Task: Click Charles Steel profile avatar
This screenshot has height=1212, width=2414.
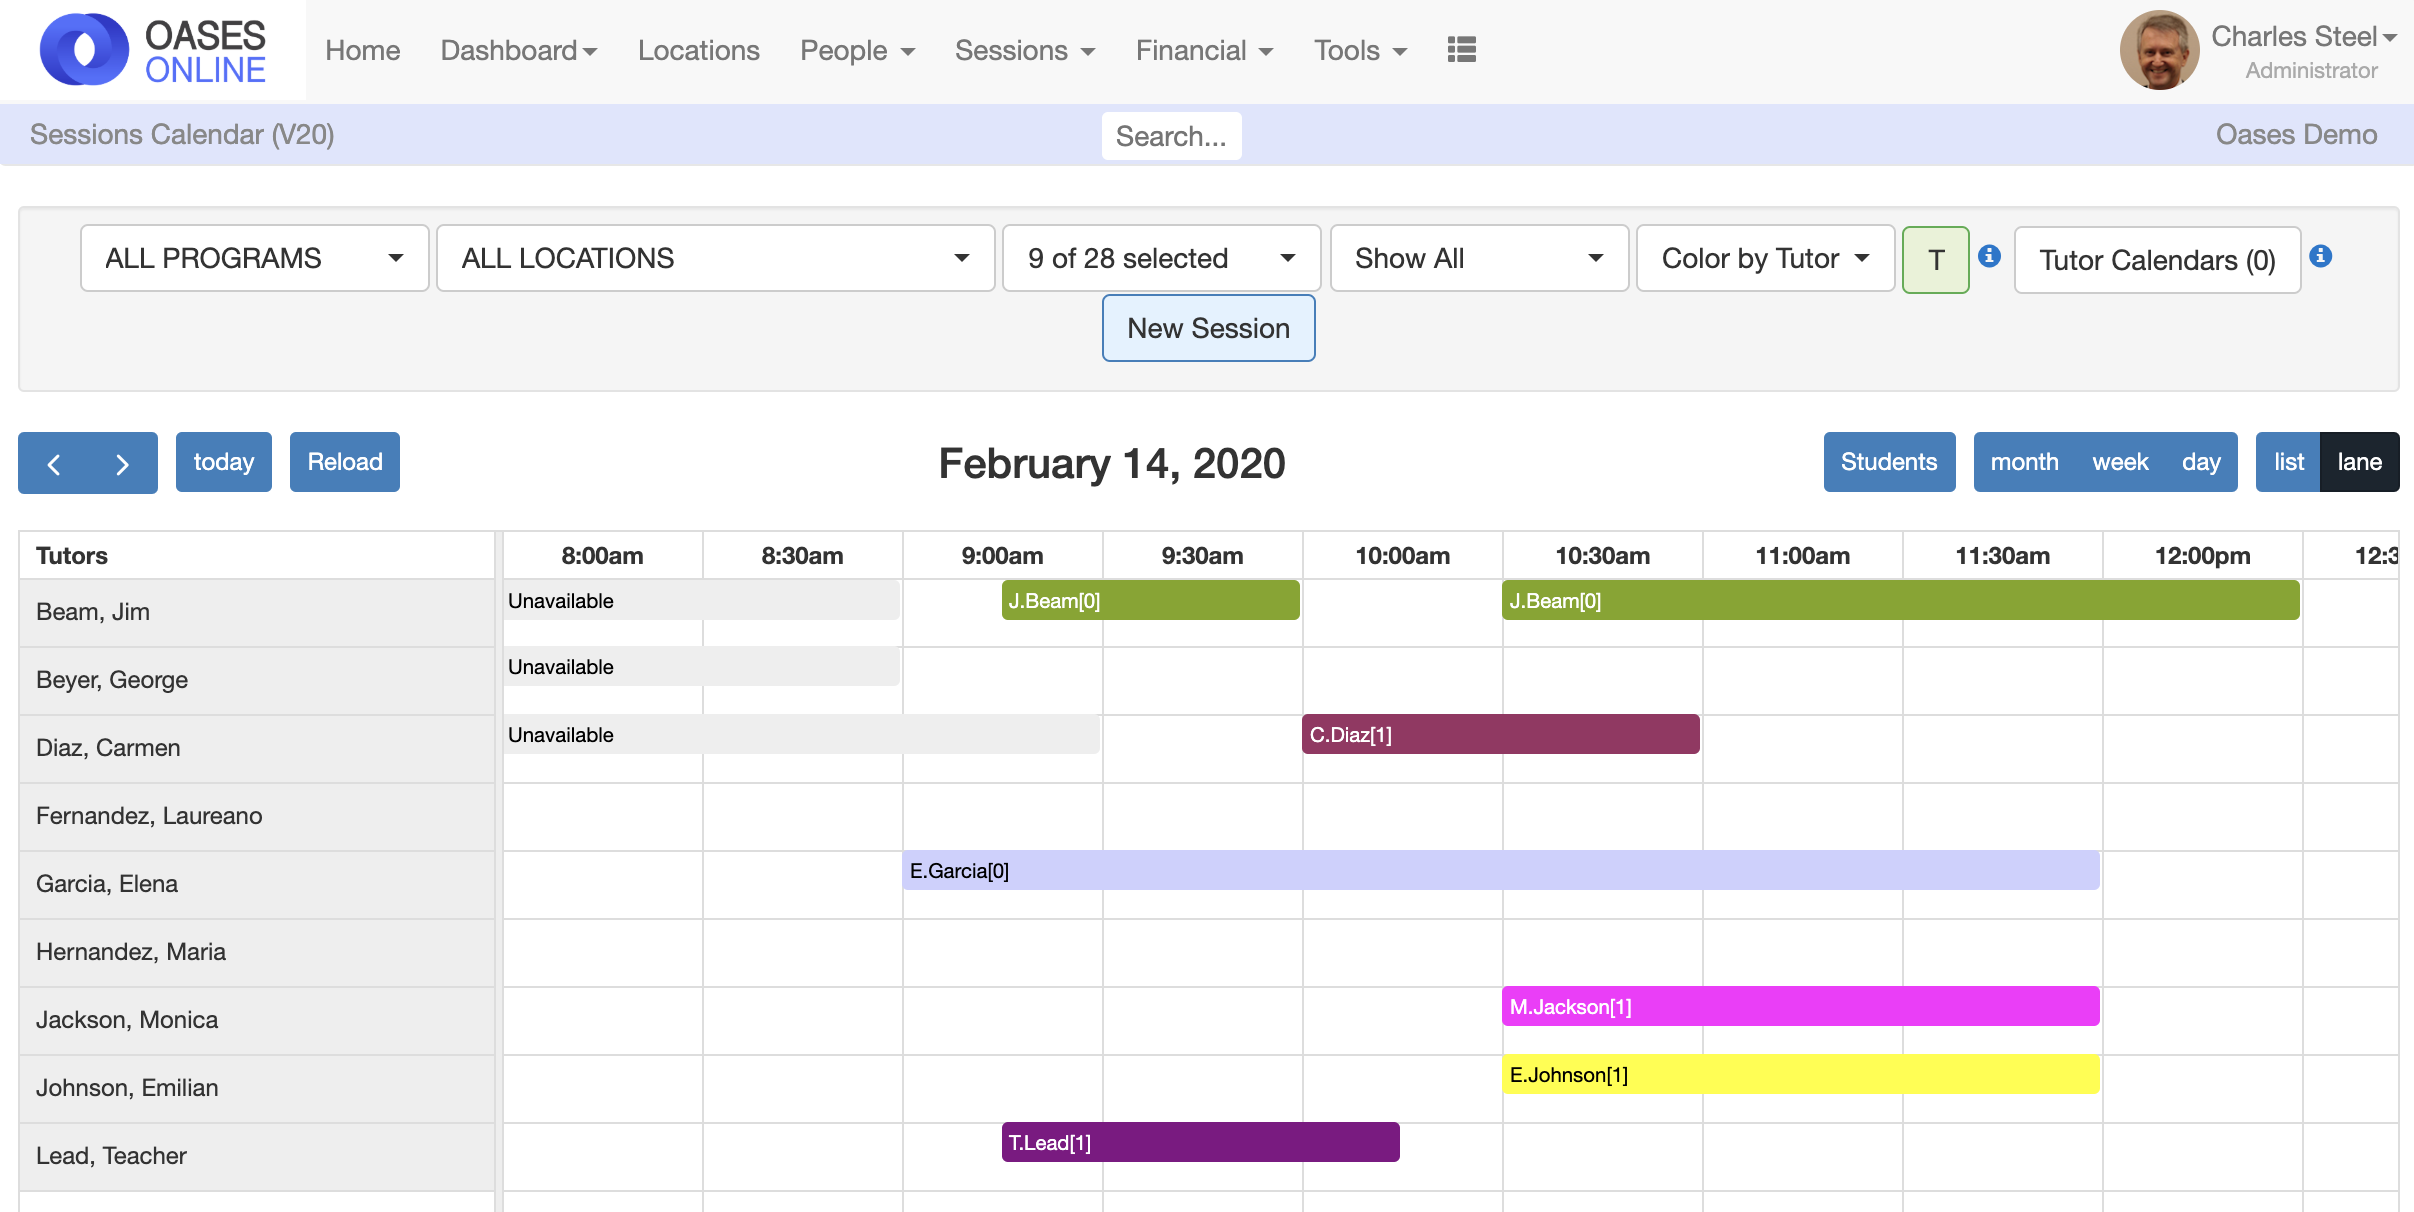Action: 2159,50
